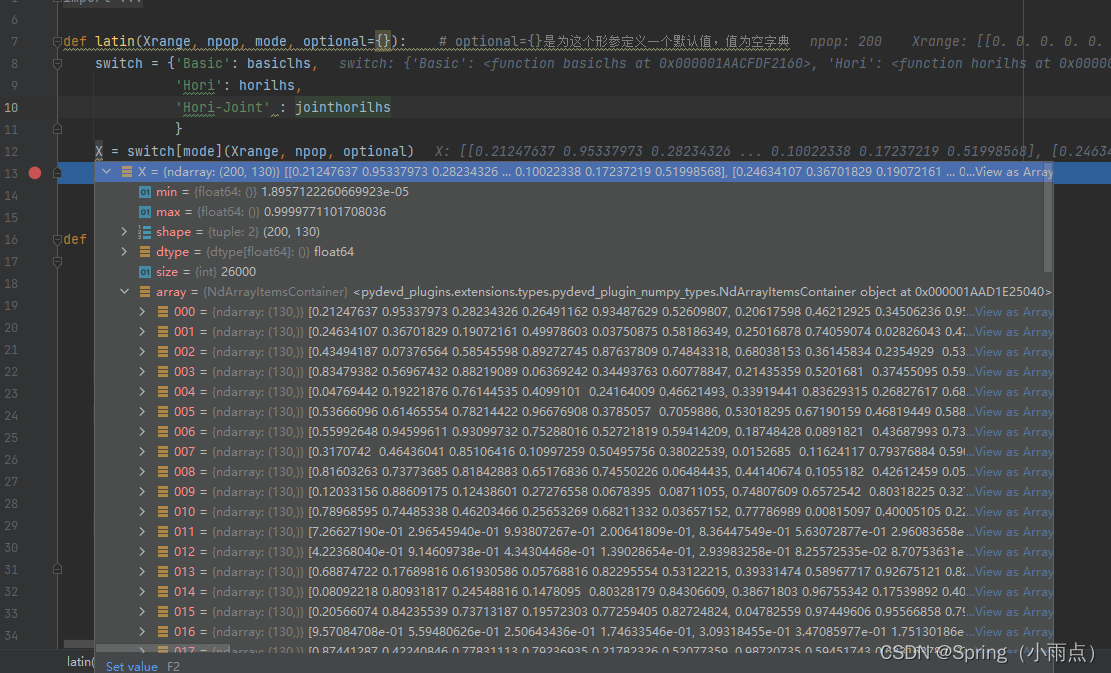
Task: Collapse the array NdArrayItemsContainer node
Action: coord(124,291)
